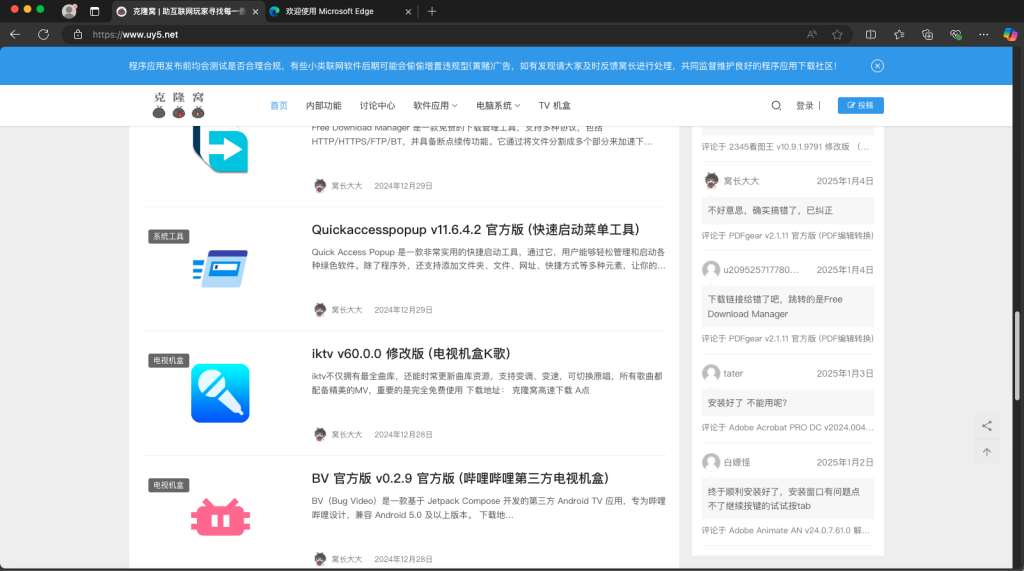
Task: Click the 登录 login link
Action: (x=805, y=105)
